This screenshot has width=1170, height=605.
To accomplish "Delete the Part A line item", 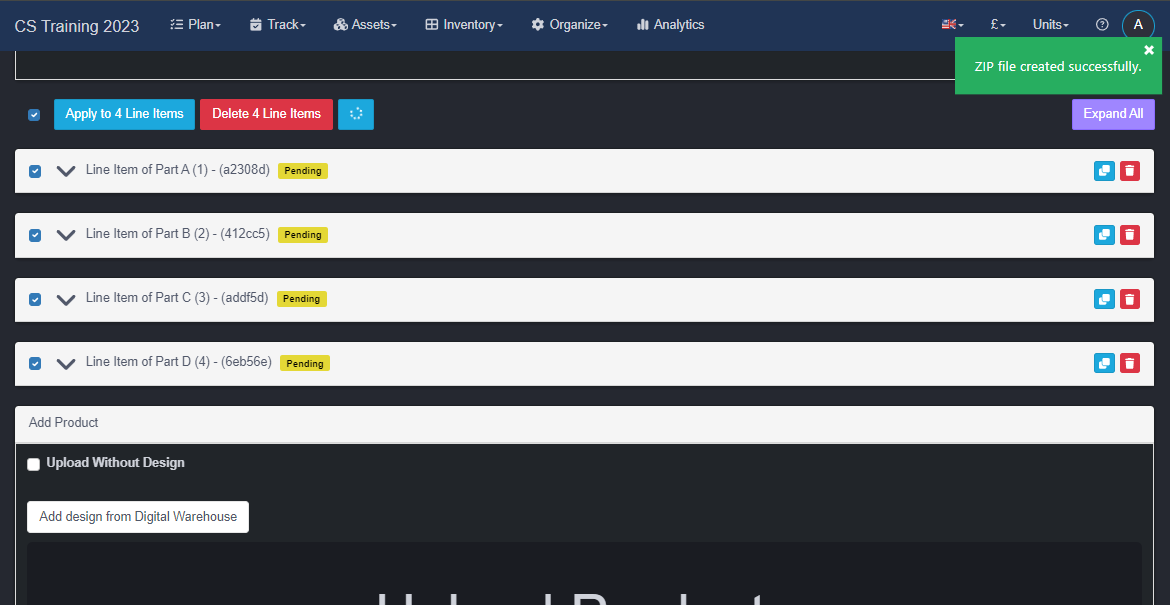I will click(x=1129, y=171).
